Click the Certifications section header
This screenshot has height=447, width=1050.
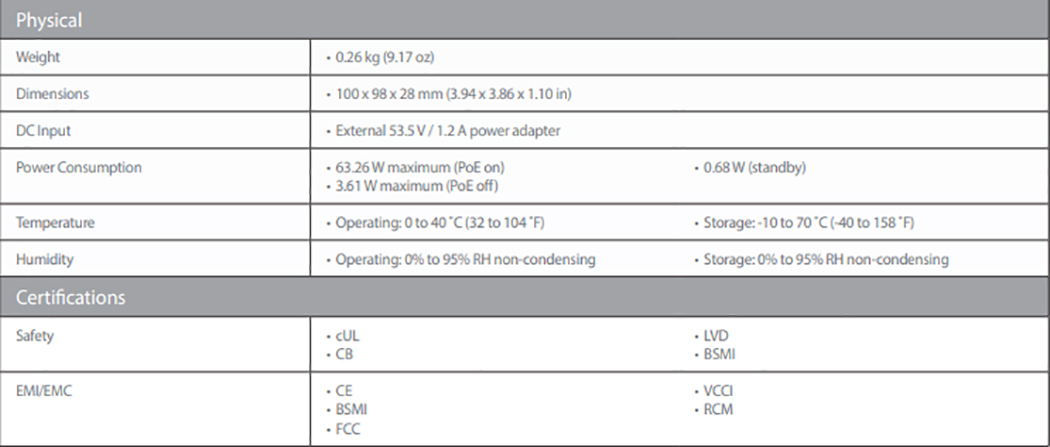click(x=70, y=297)
